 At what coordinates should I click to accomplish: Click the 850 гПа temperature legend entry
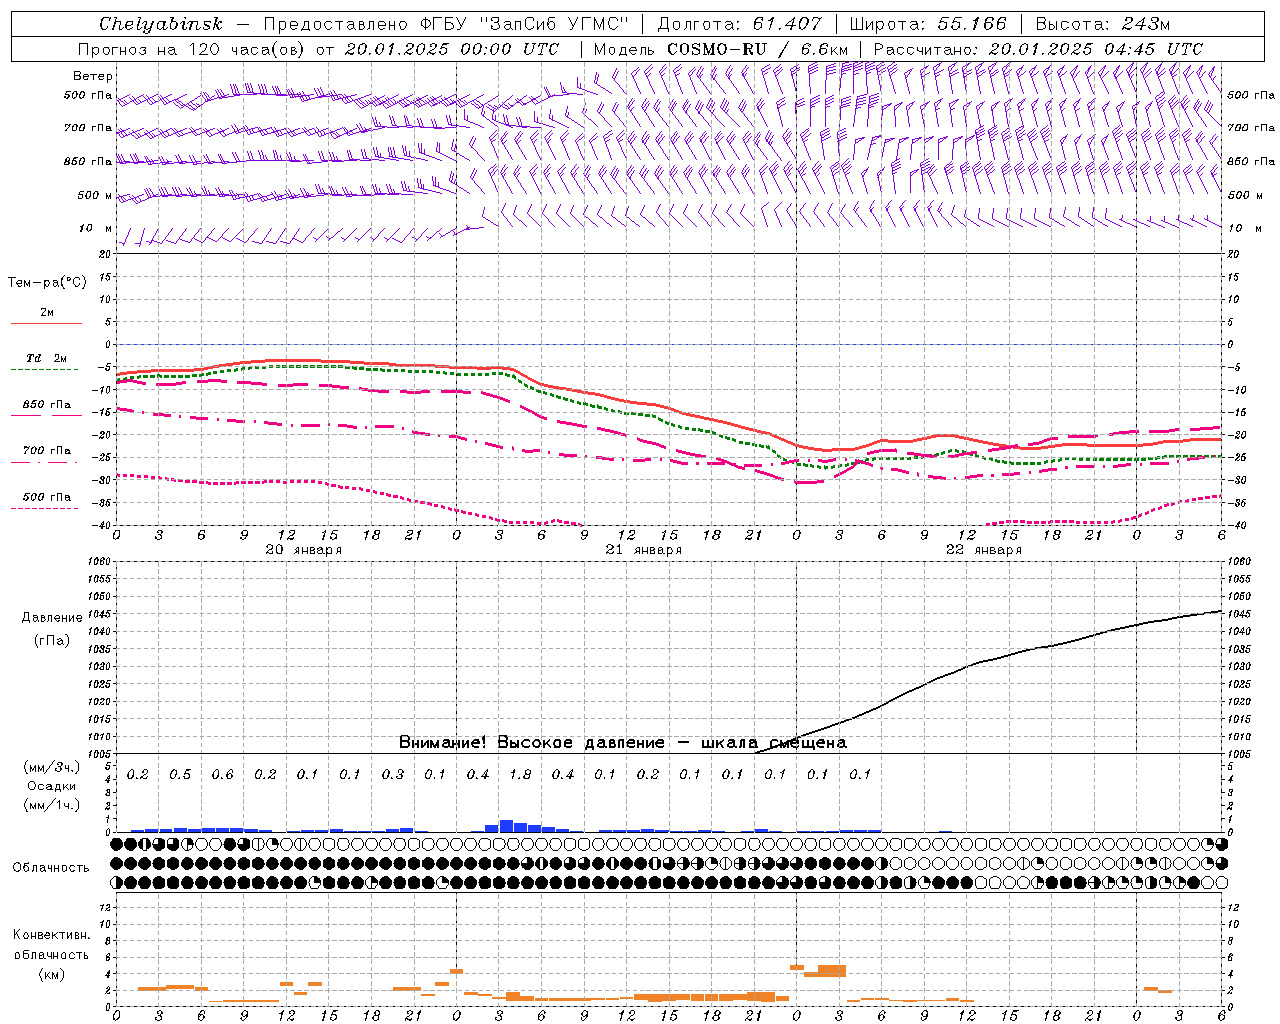(46, 405)
